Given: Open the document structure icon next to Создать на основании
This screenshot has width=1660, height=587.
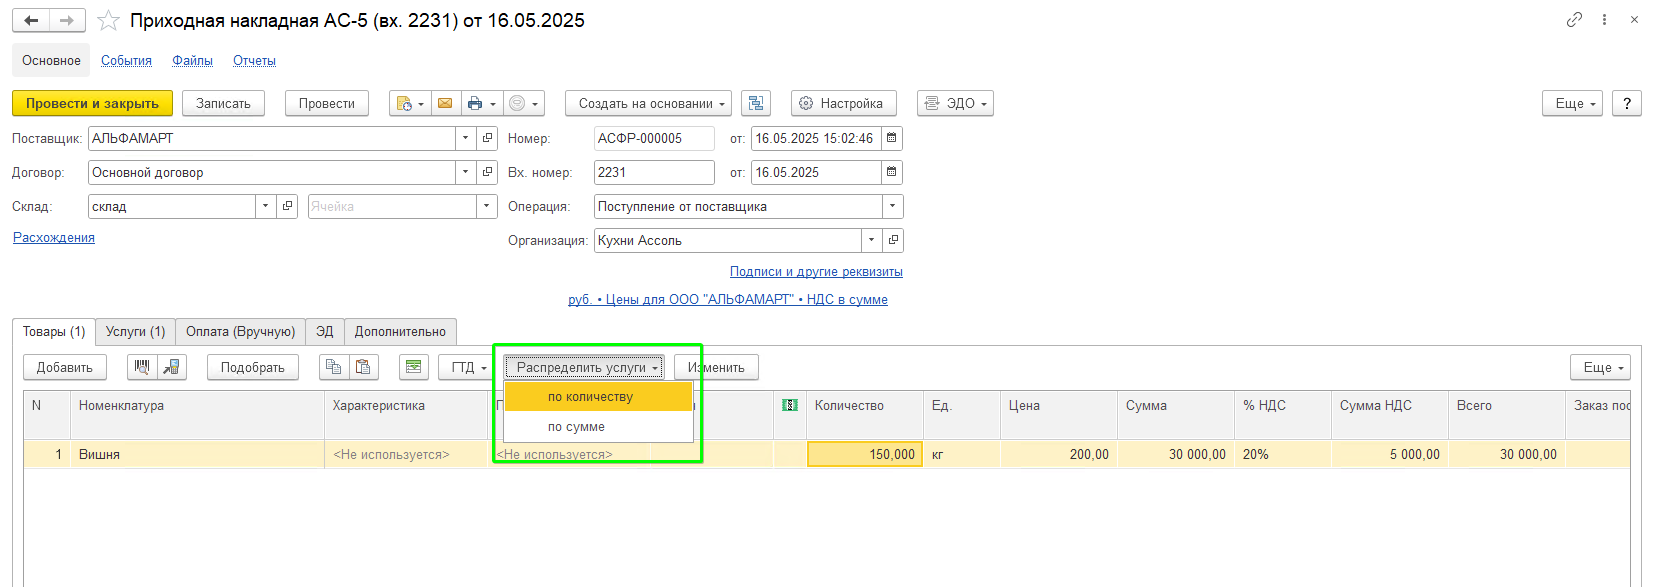Looking at the screenshot, I should pyautogui.click(x=756, y=104).
